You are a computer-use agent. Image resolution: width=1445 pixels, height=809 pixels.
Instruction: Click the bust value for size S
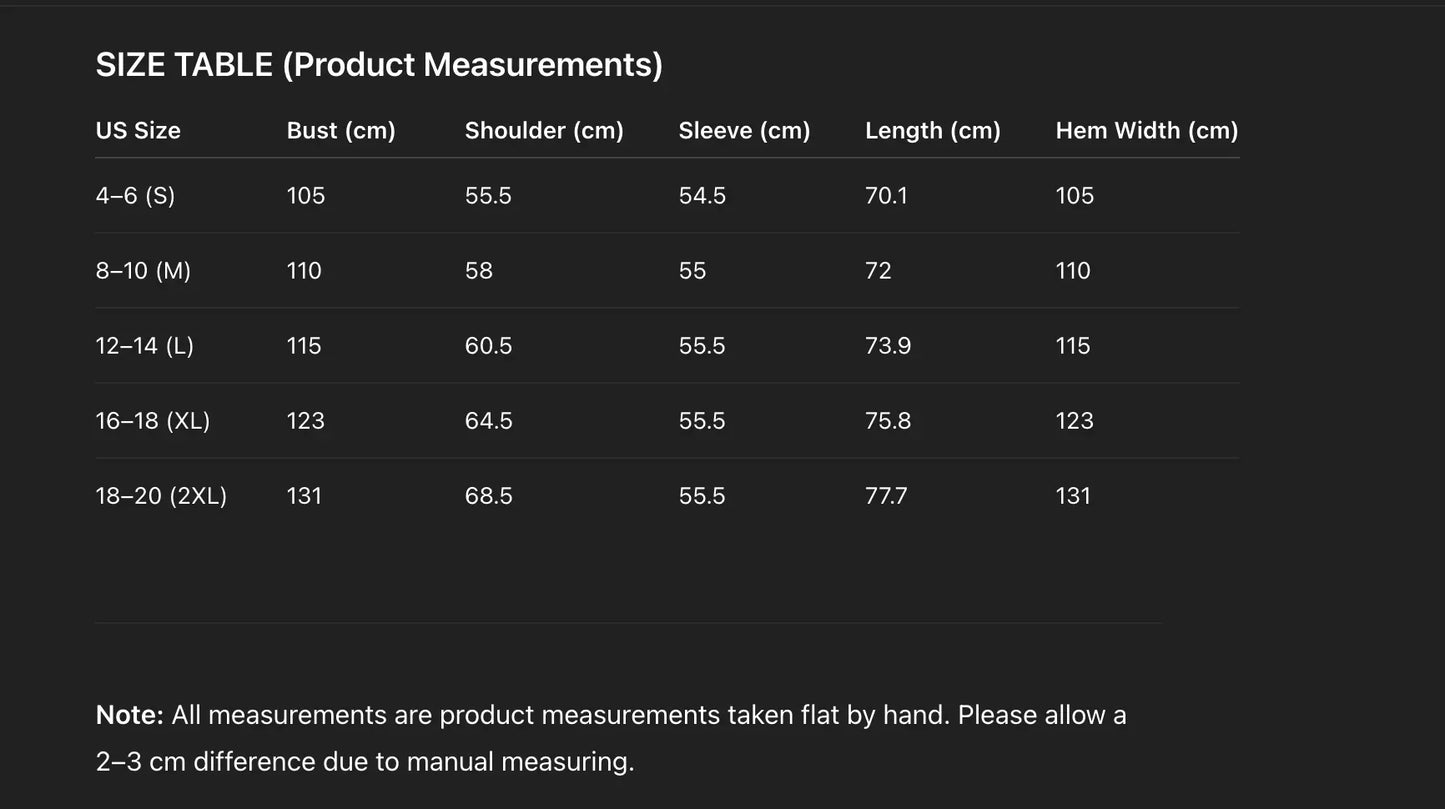306,196
